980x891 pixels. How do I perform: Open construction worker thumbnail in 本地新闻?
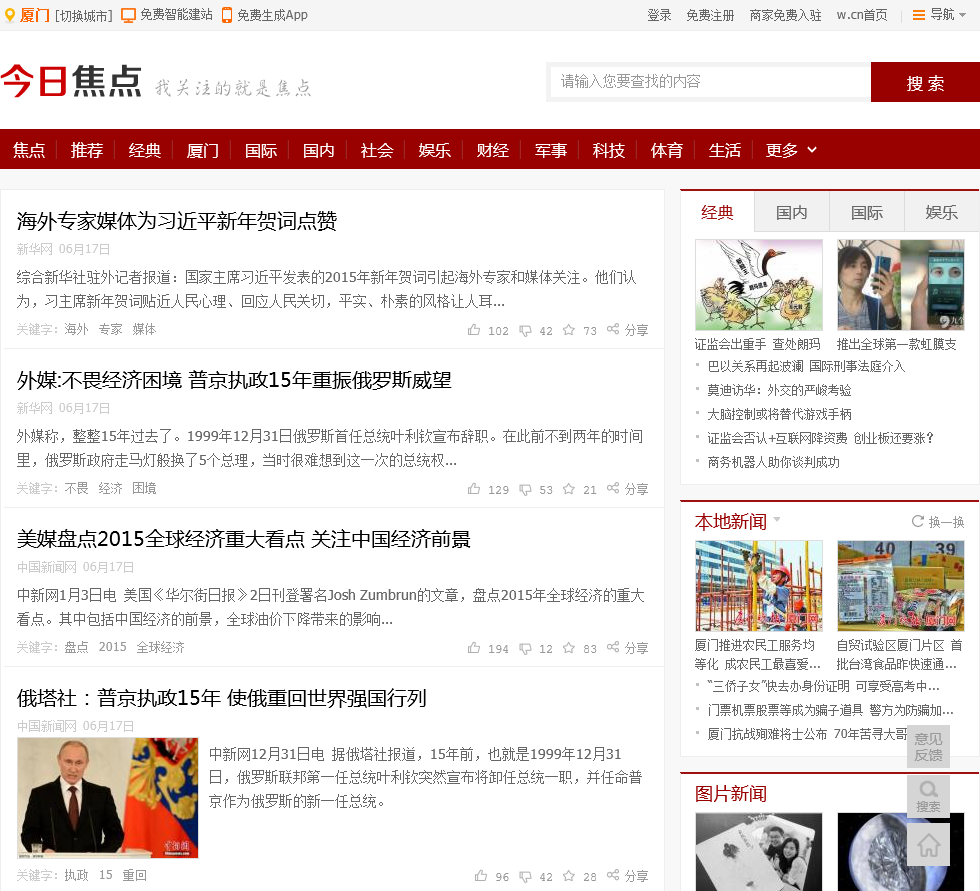pyautogui.click(x=759, y=585)
